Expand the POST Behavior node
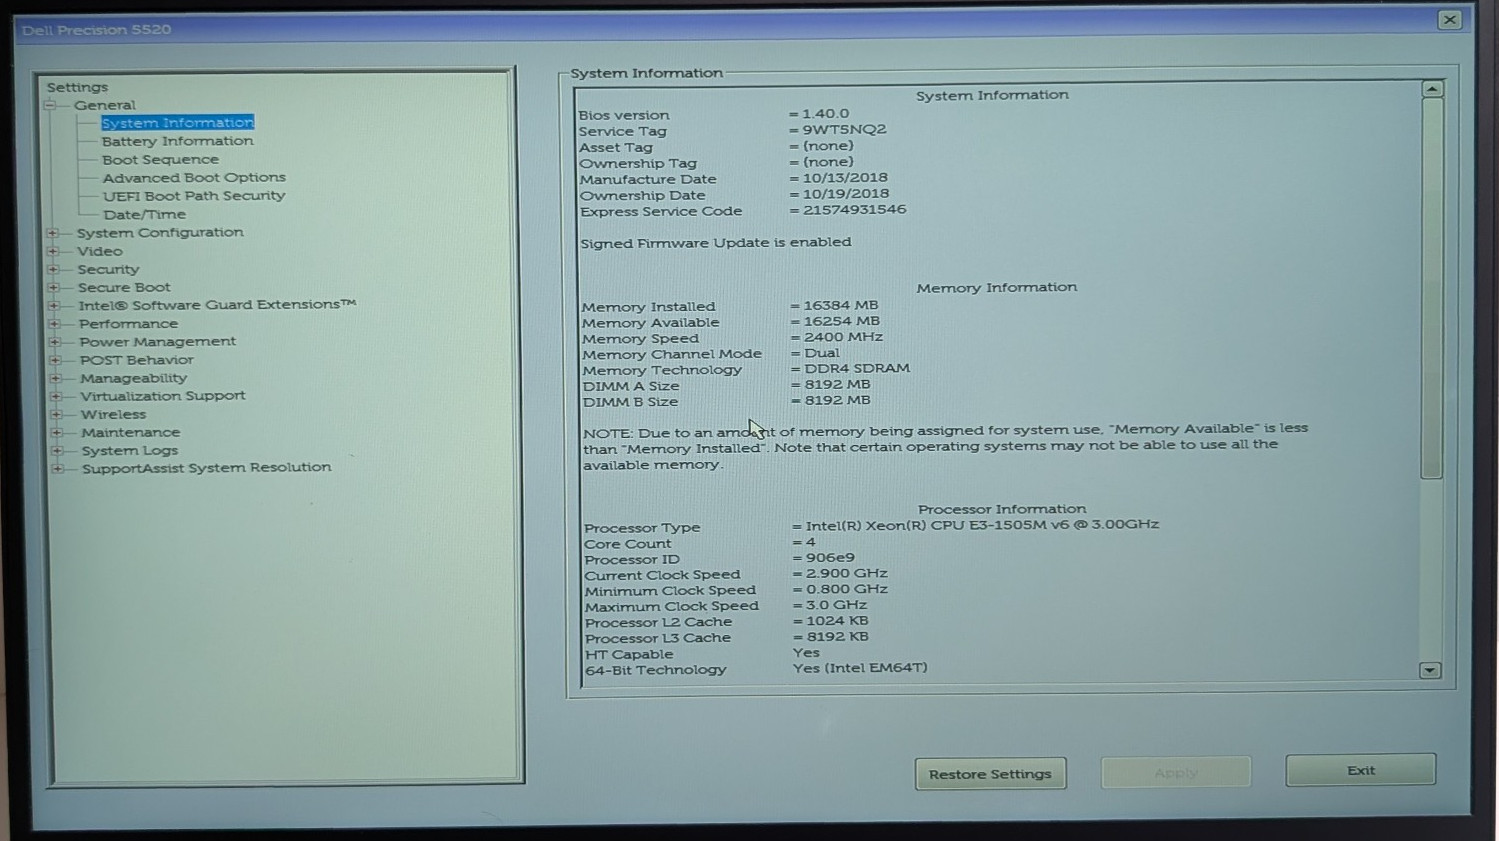The width and height of the screenshot is (1499, 841). tap(55, 360)
